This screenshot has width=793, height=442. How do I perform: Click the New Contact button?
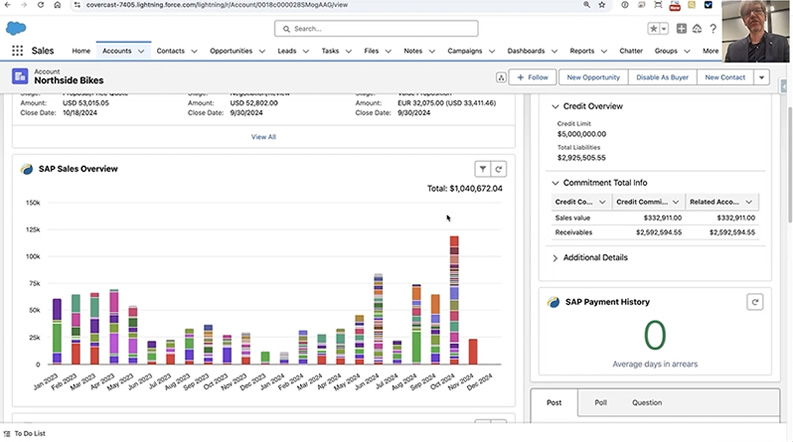coord(725,77)
